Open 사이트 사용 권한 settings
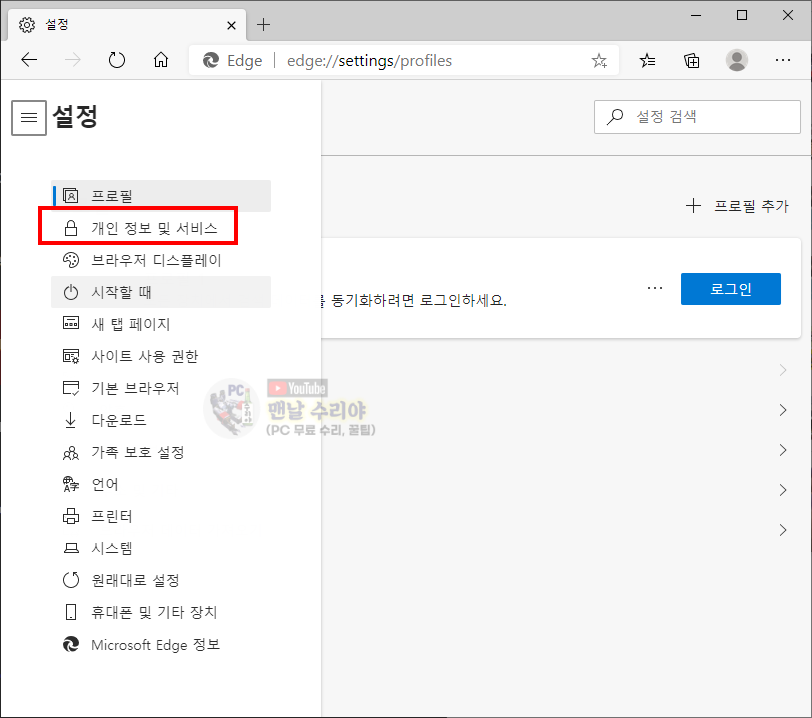 [x=161, y=356]
